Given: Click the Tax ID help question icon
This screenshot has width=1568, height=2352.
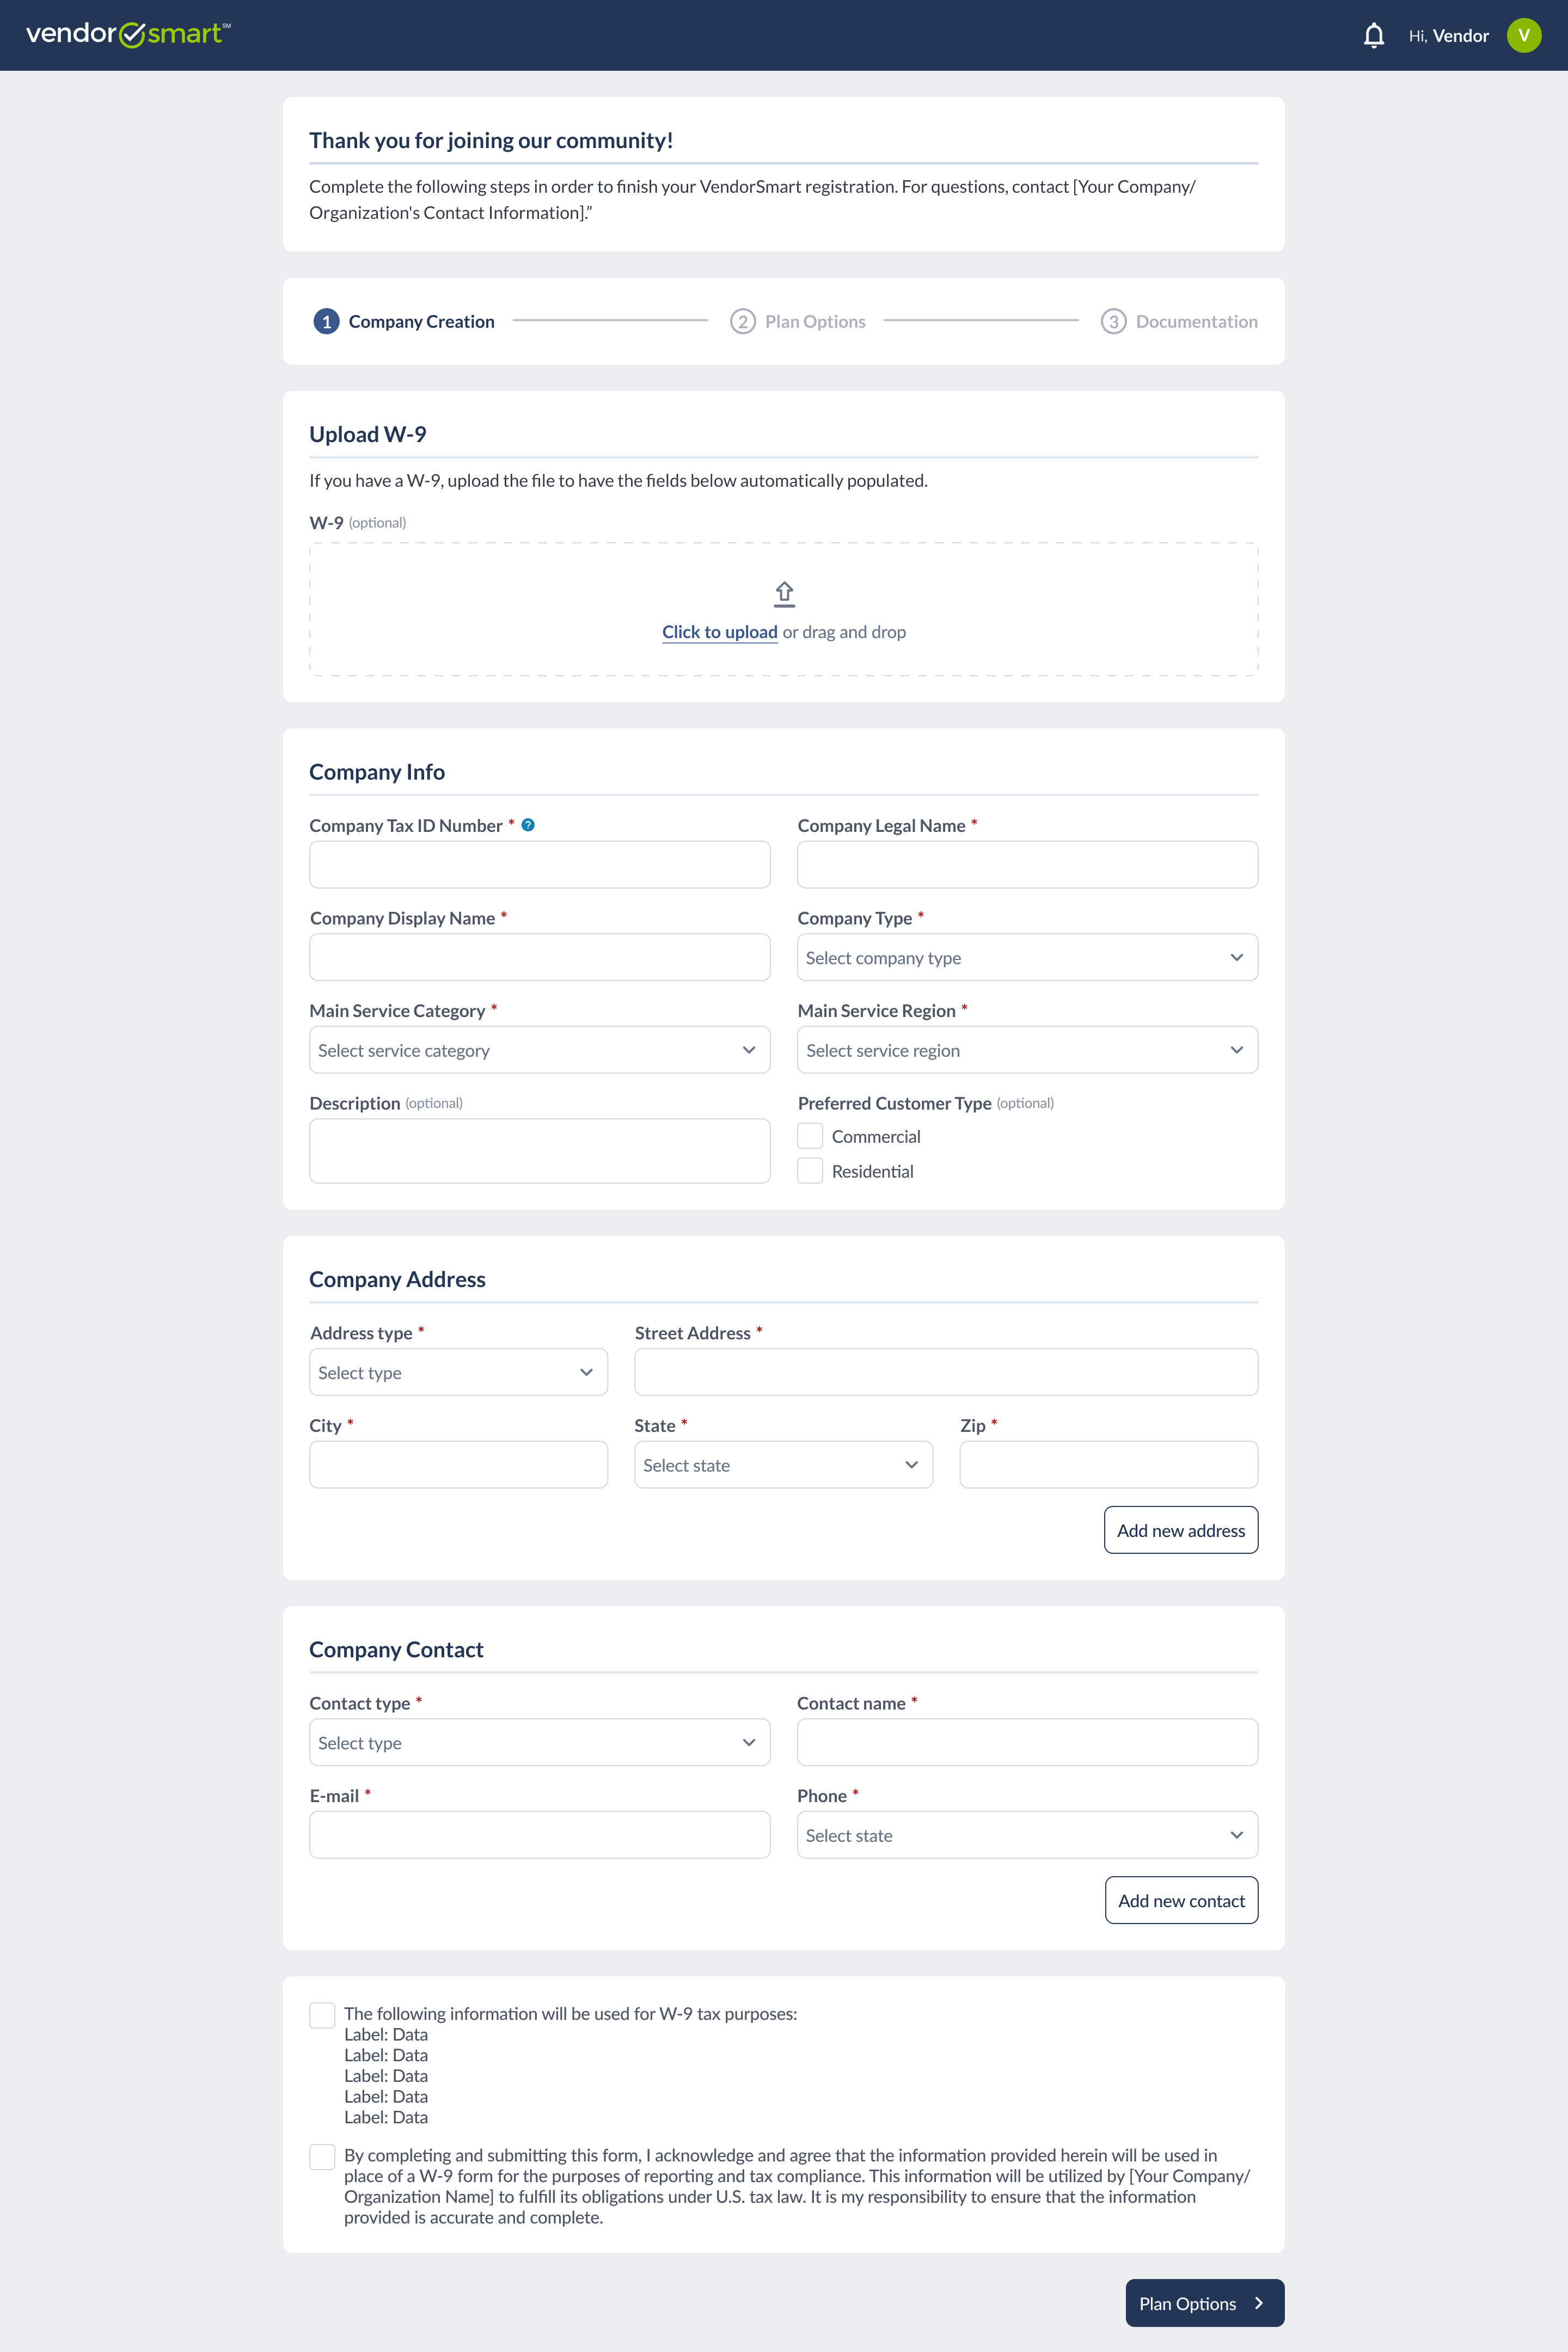Looking at the screenshot, I should tap(528, 825).
